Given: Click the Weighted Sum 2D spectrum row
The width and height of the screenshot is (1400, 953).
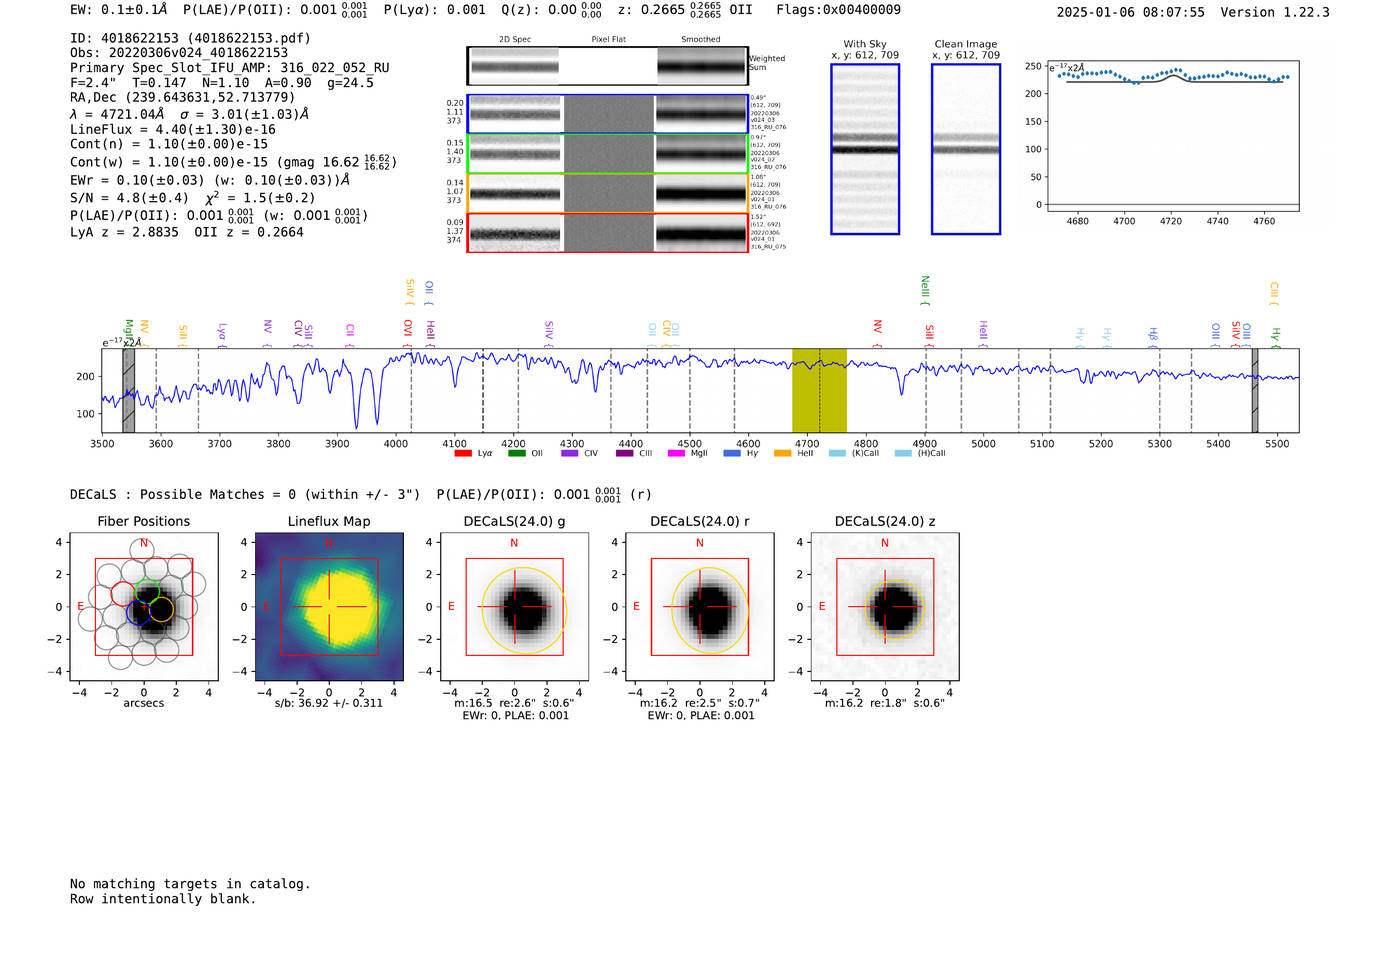Looking at the screenshot, I should pos(607,66).
